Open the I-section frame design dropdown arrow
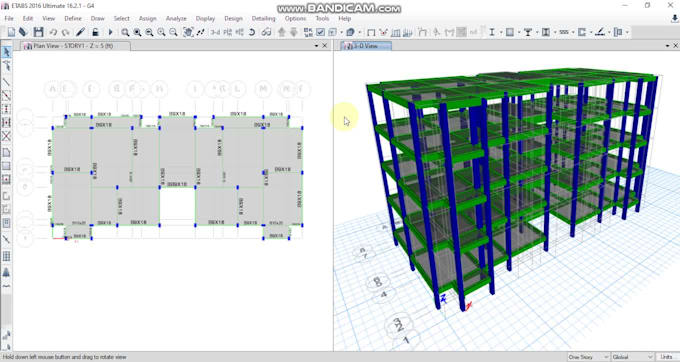680x362 pixels. pos(500,33)
